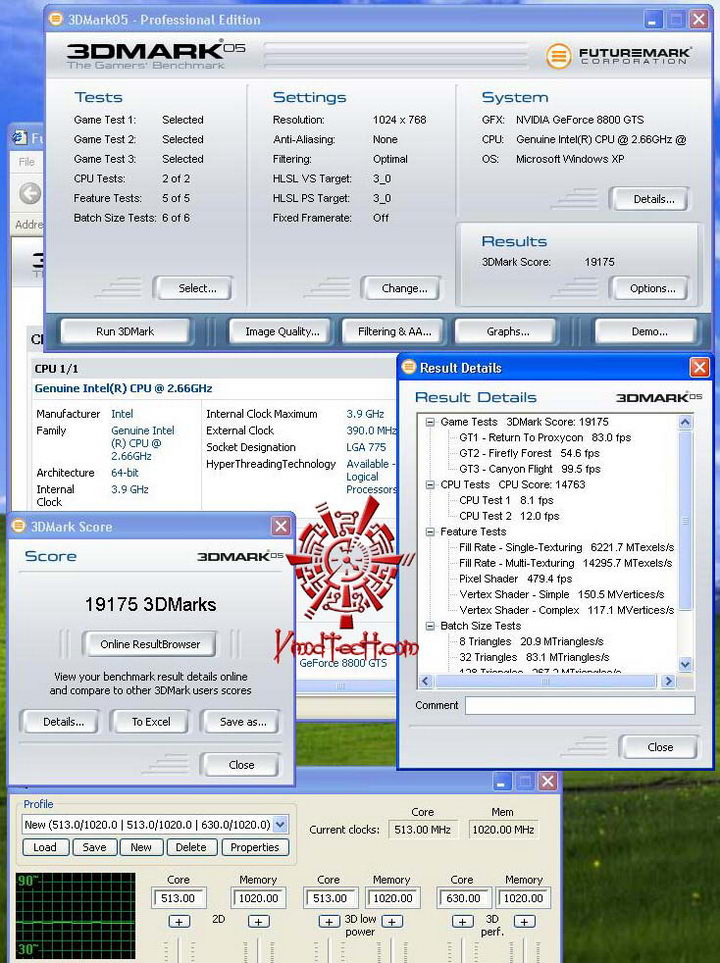Click plus under 3D perf. Memory
This screenshot has height=963, width=720.
tap(524, 921)
